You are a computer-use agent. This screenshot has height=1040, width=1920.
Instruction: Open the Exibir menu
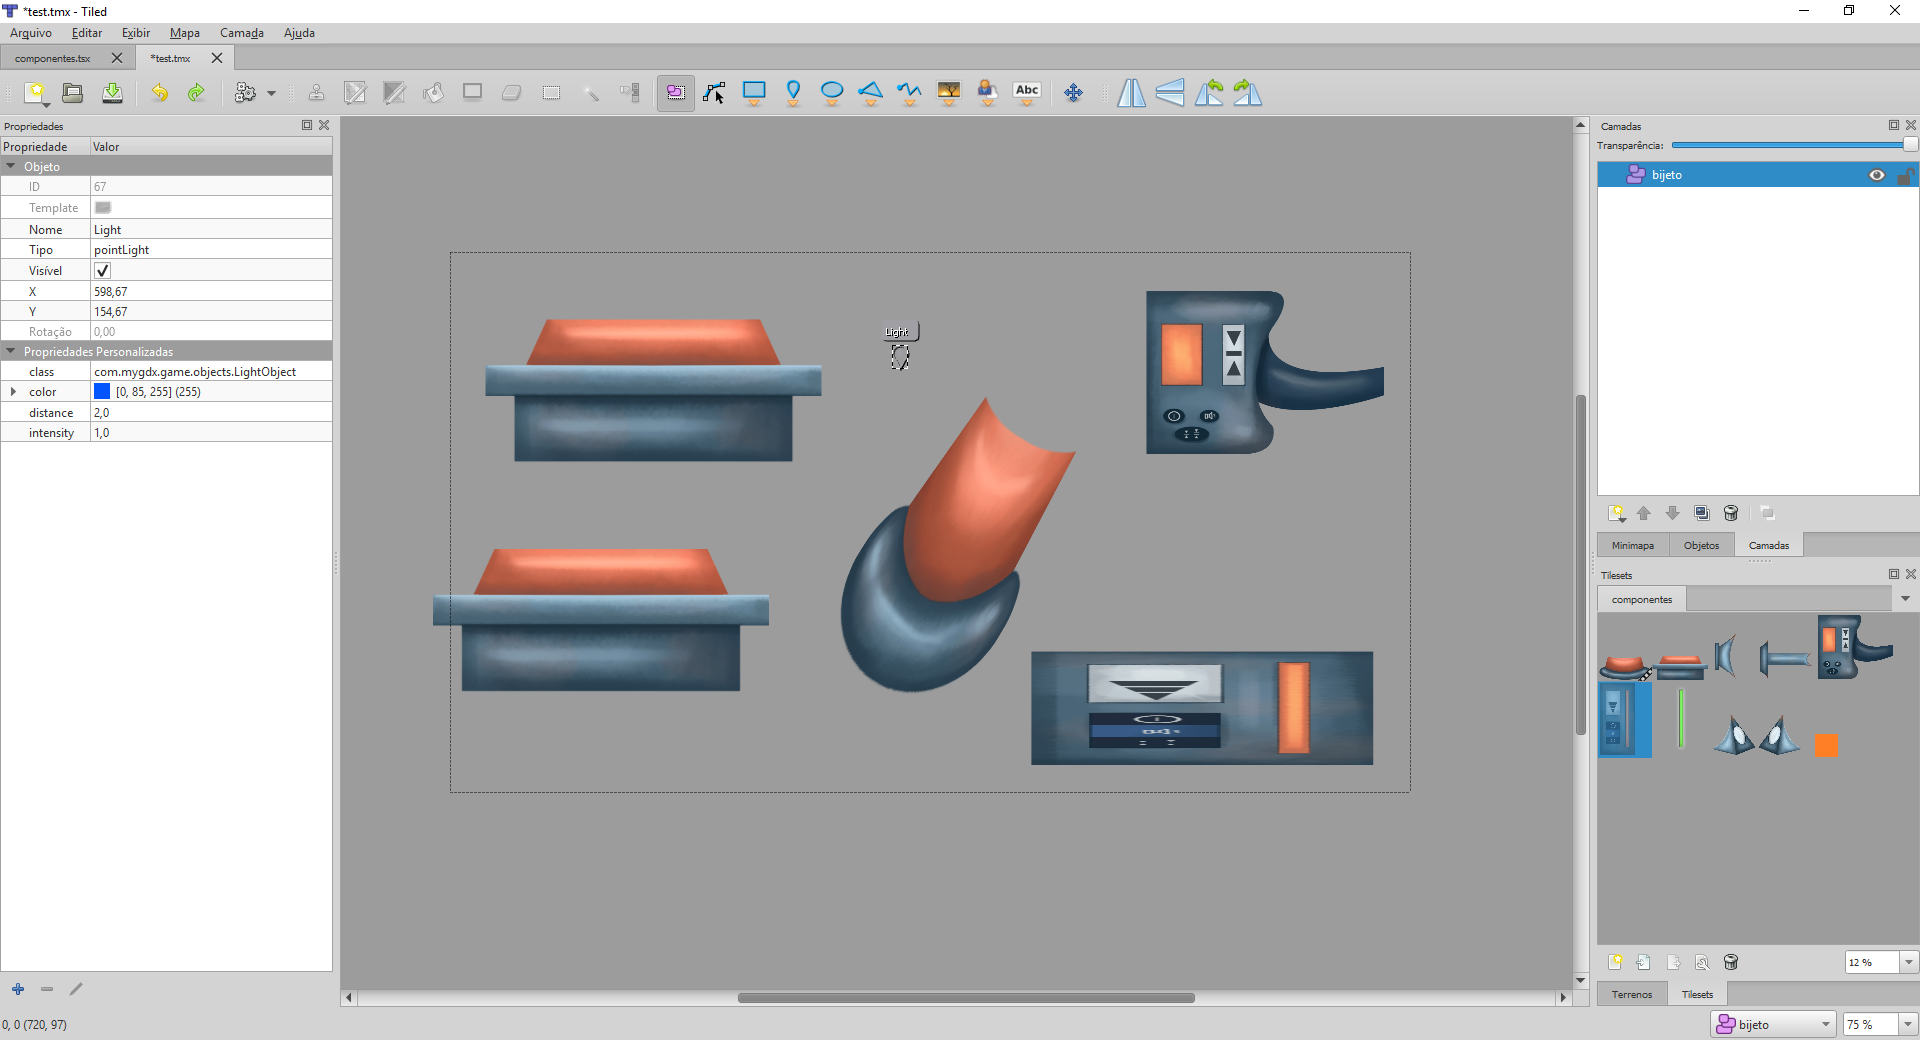(136, 33)
